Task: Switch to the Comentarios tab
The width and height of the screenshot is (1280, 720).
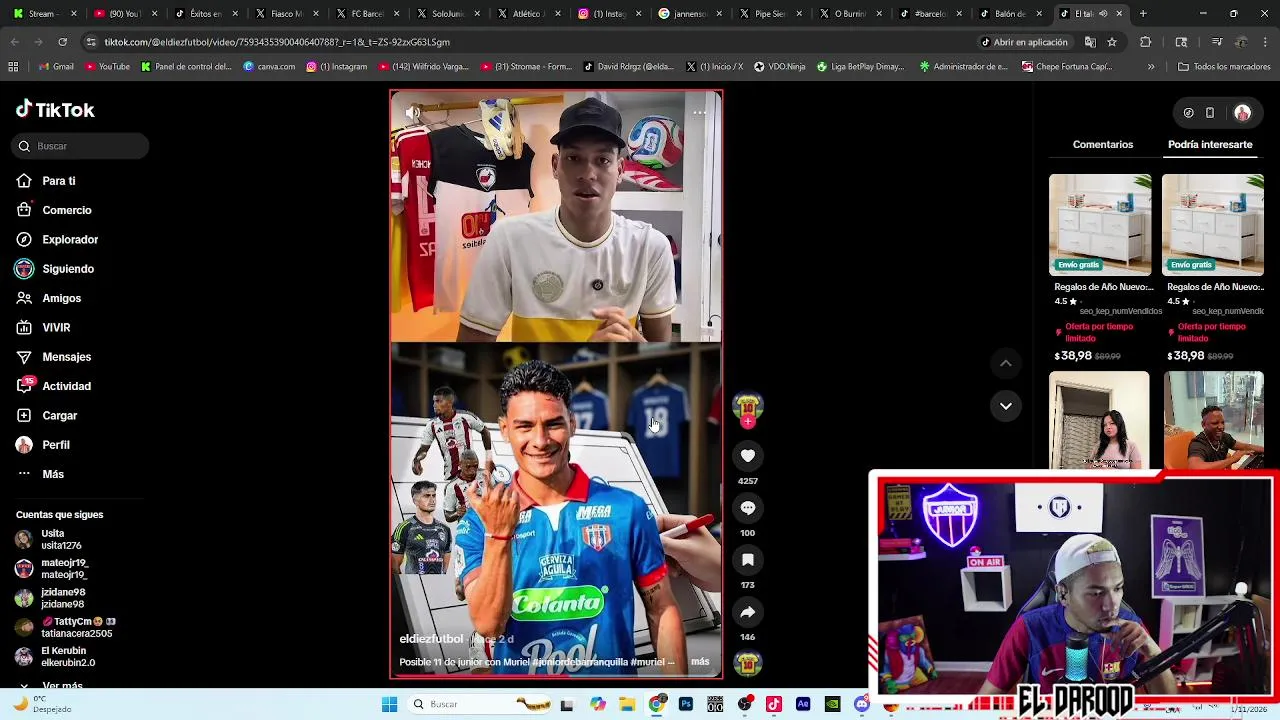Action: 1102,145
